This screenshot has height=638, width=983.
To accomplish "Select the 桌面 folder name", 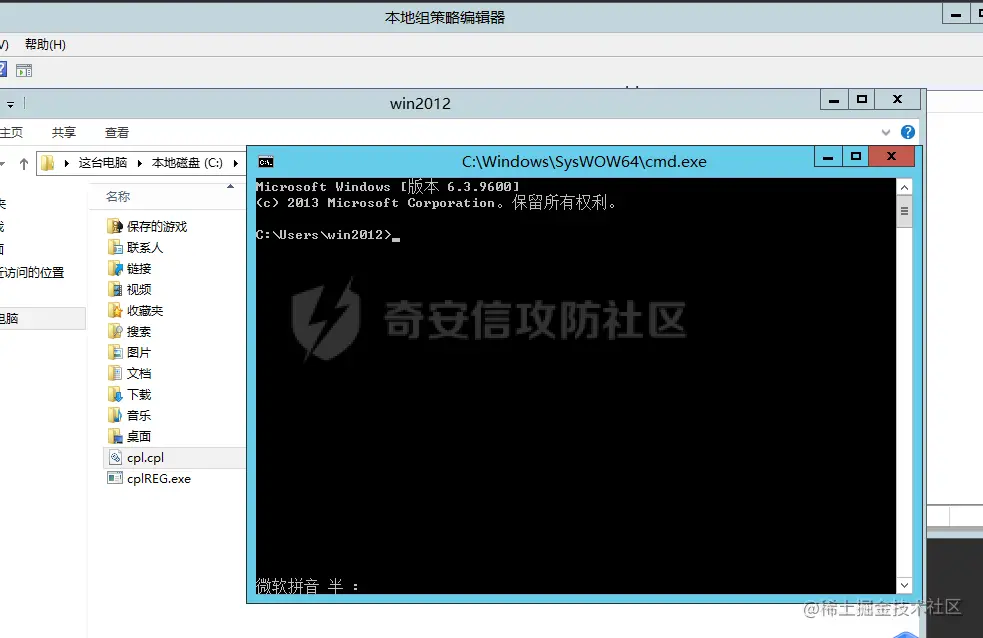I will click(139, 437).
